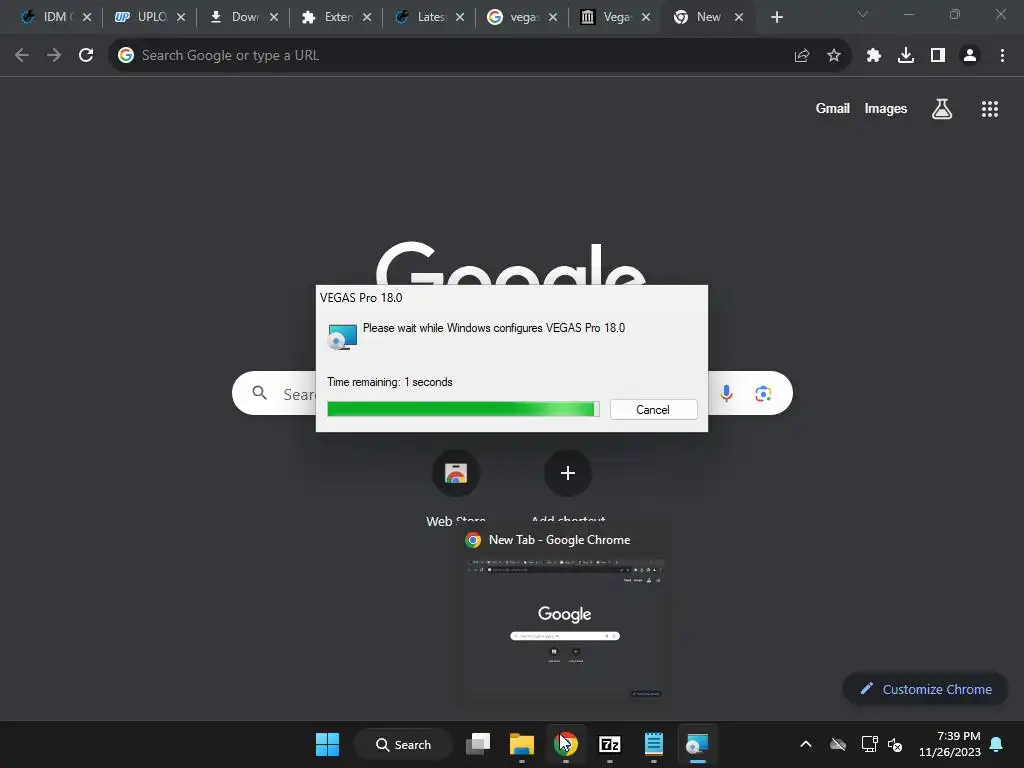The height and width of the screenshot is (768, 1024).
Task: Close the IDM tab
Action: 87,17
